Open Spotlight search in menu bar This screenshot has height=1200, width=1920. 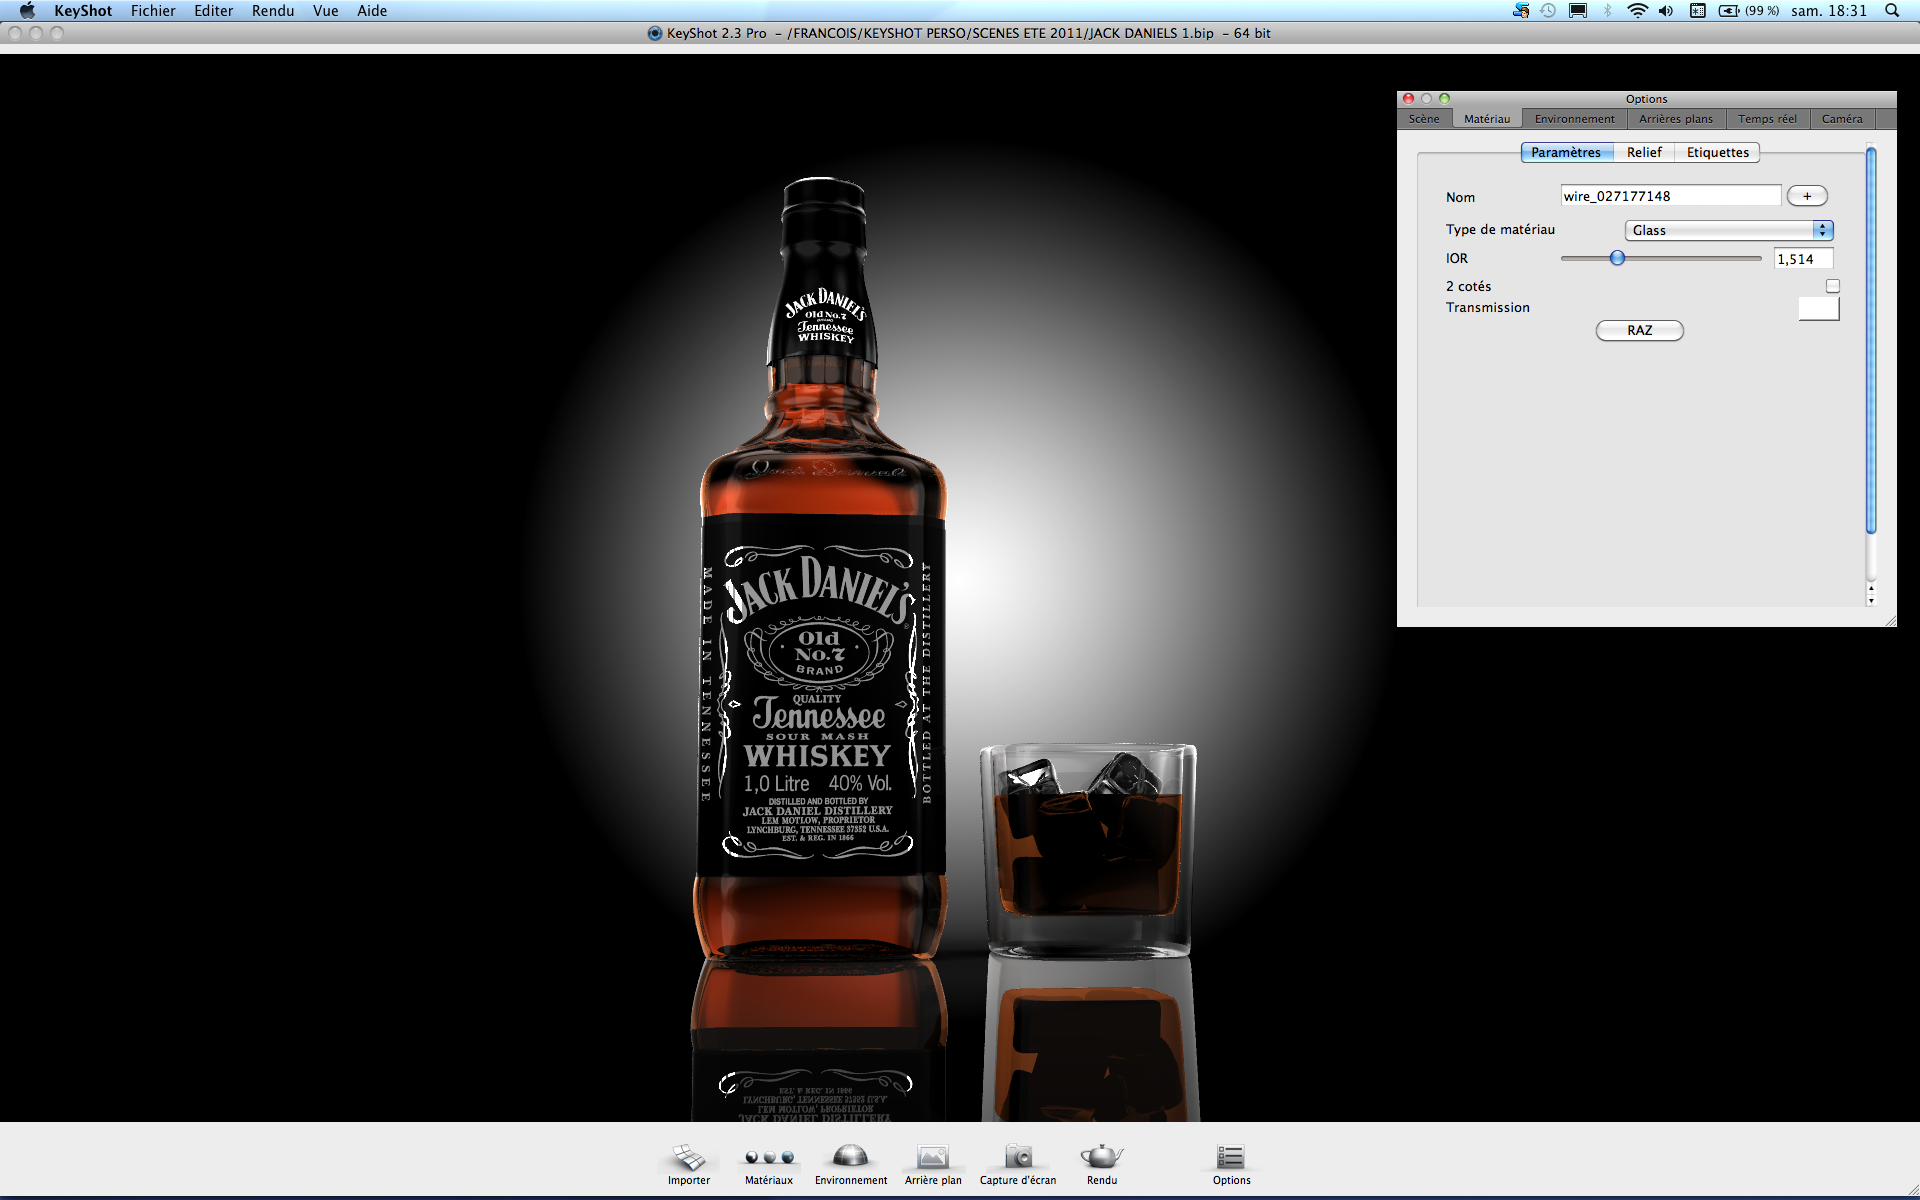pyautogui.click(x=1892, y=11)
